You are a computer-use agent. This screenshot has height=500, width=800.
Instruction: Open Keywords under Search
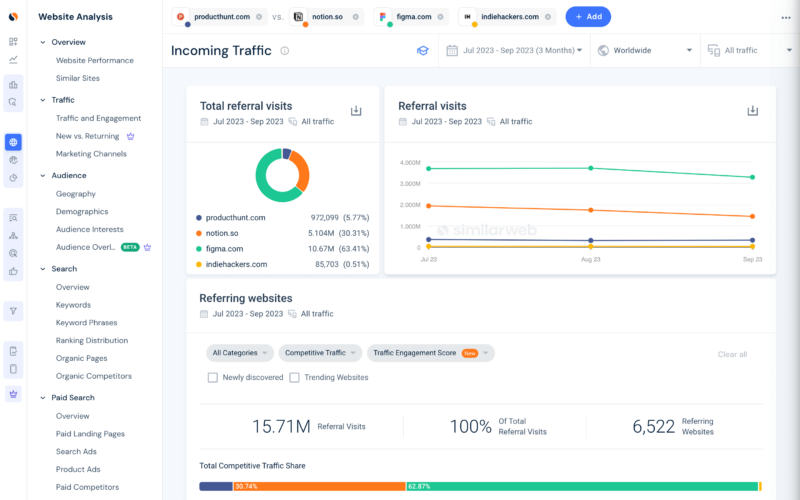point(73,305)
